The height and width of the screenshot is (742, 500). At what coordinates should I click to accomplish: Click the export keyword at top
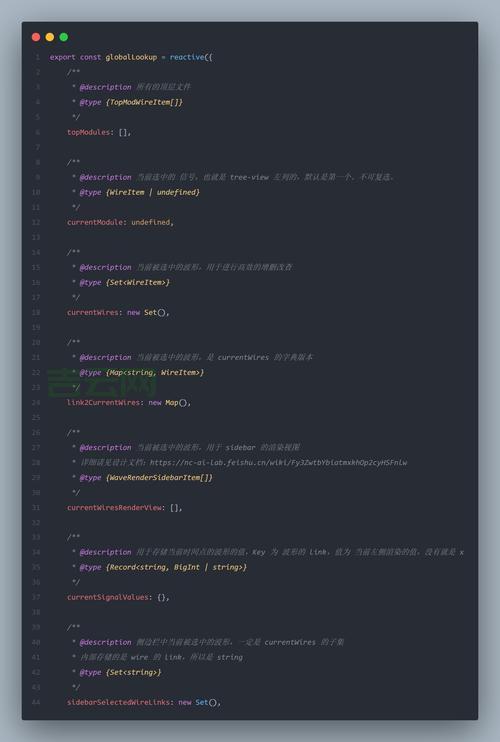[62, 57]
